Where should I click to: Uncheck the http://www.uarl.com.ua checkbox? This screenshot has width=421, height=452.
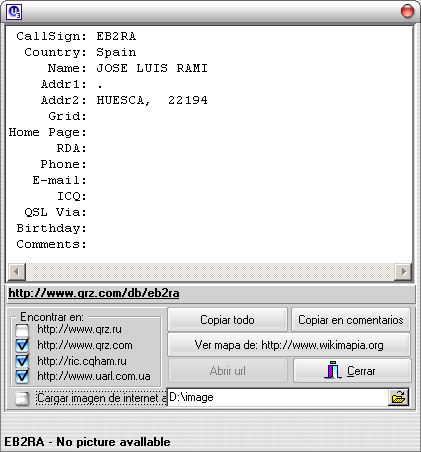click(x=22, y=376)
